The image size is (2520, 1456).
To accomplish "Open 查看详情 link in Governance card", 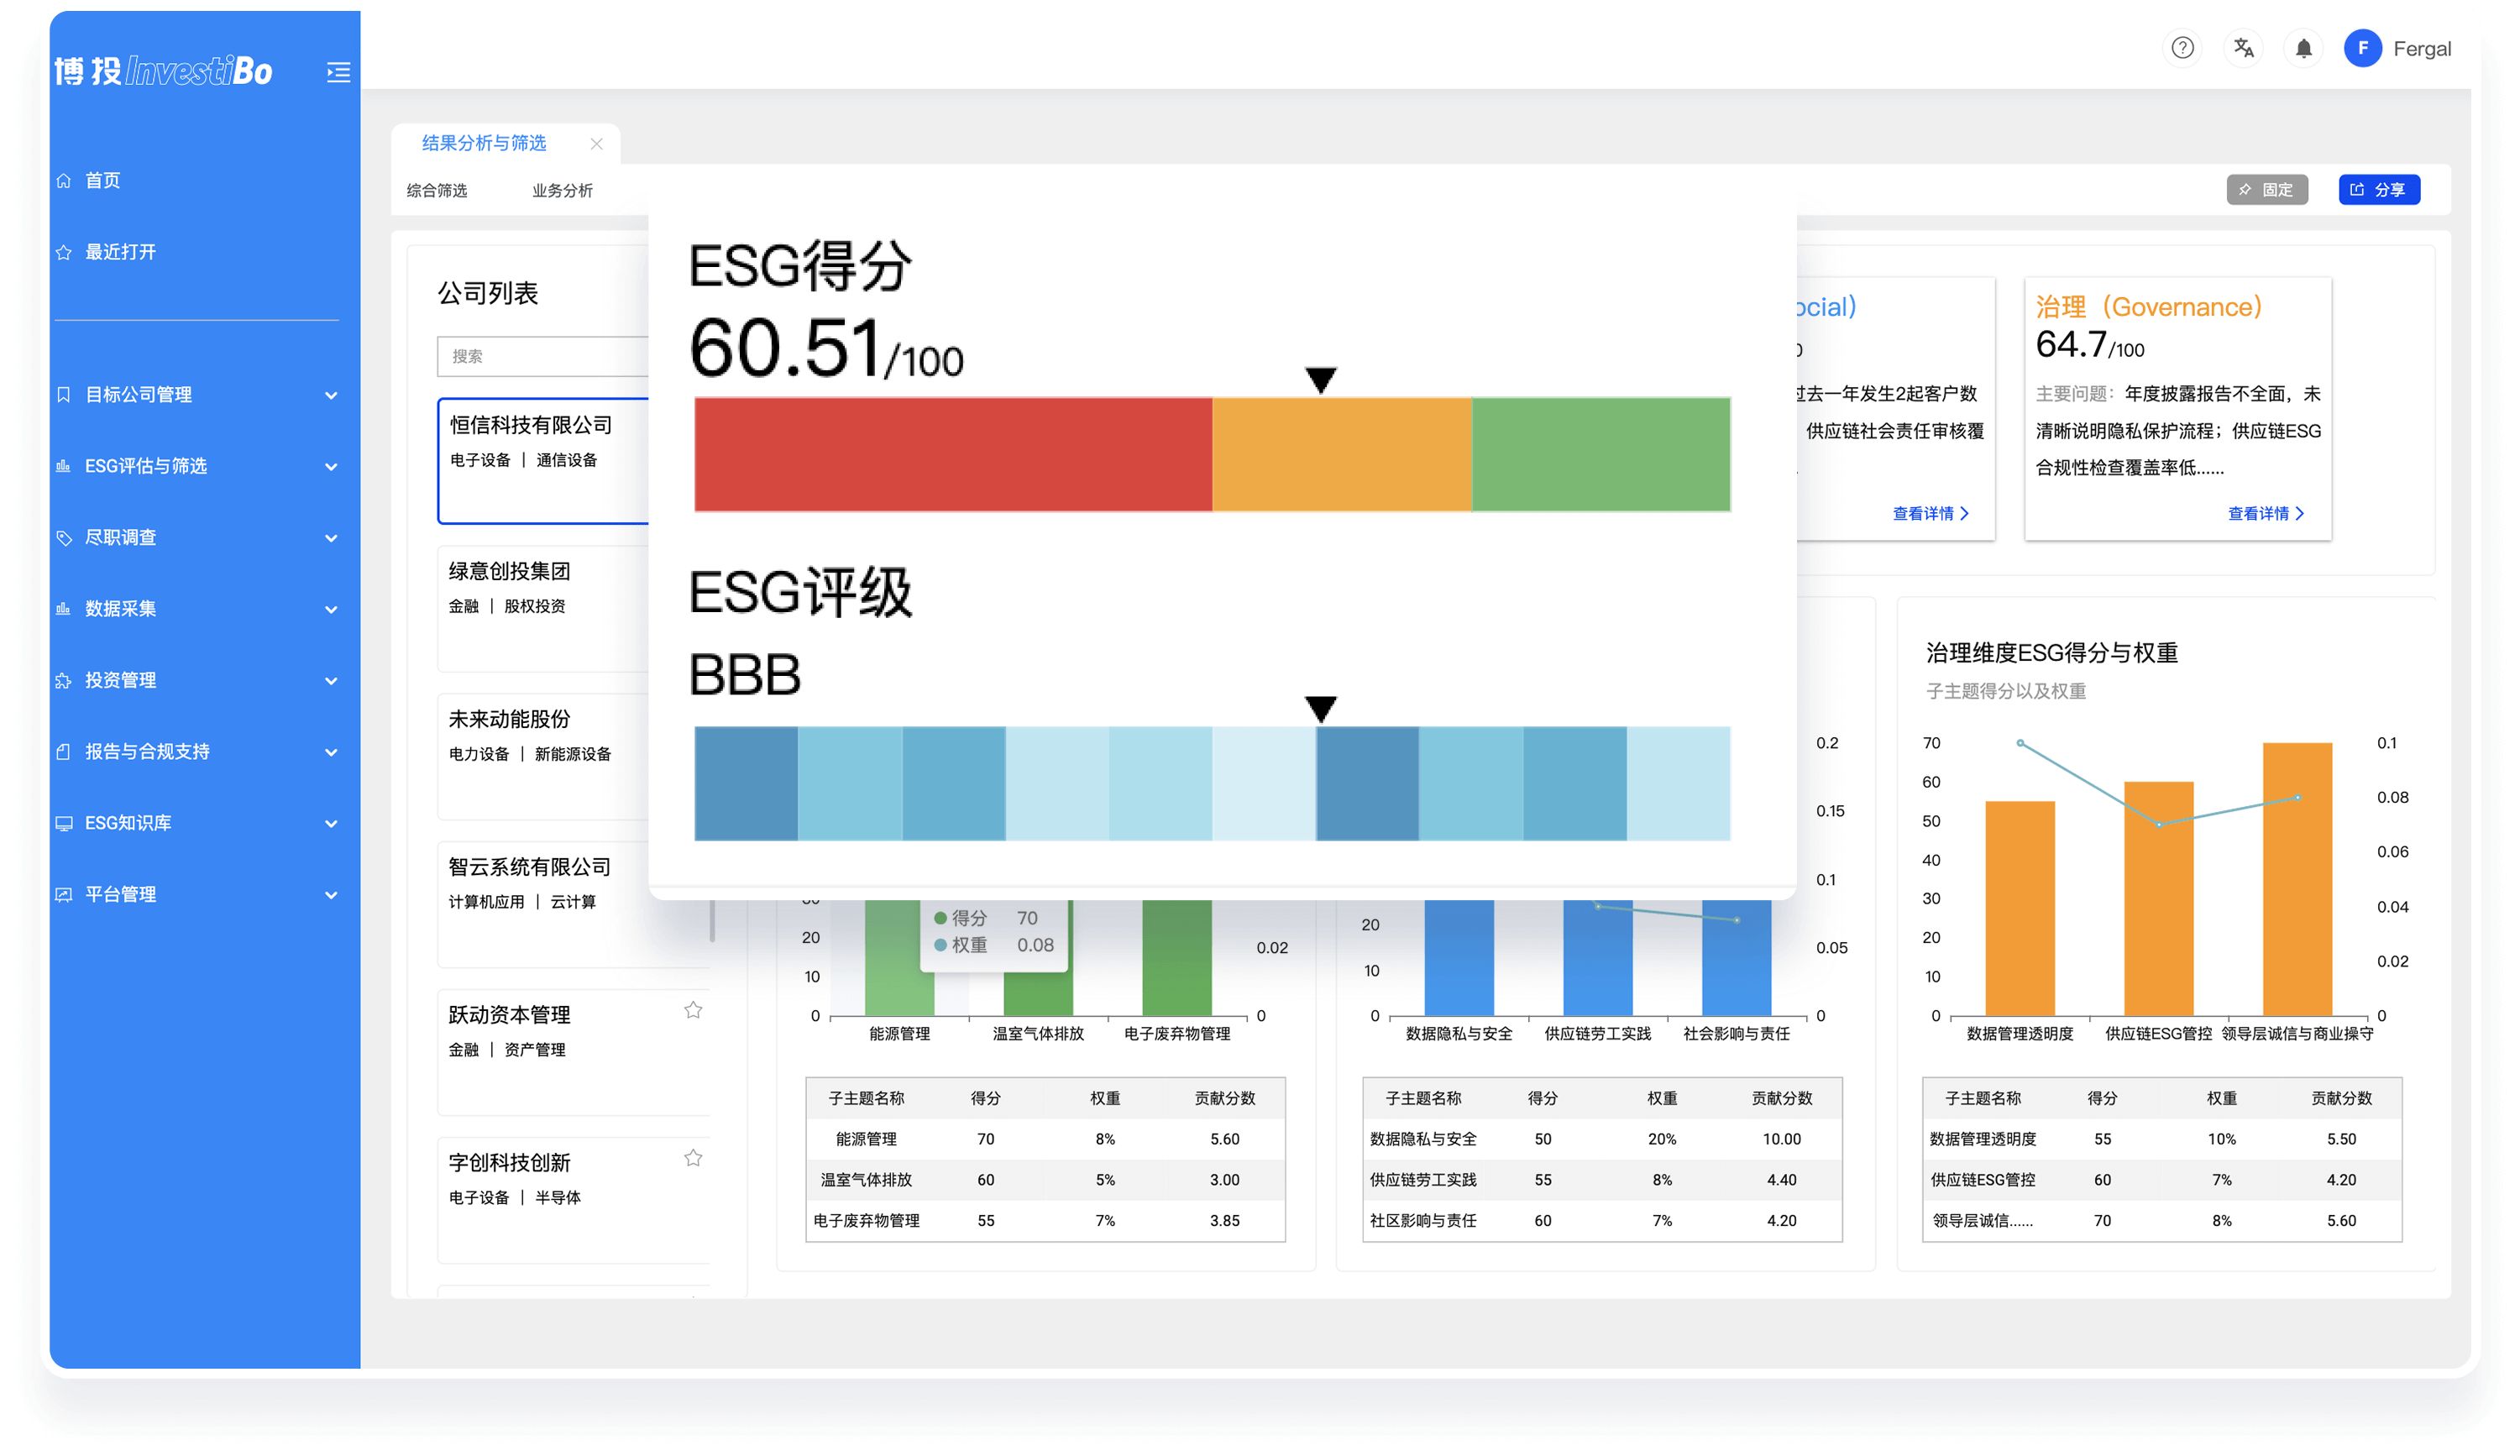I will pos(2265,513).
